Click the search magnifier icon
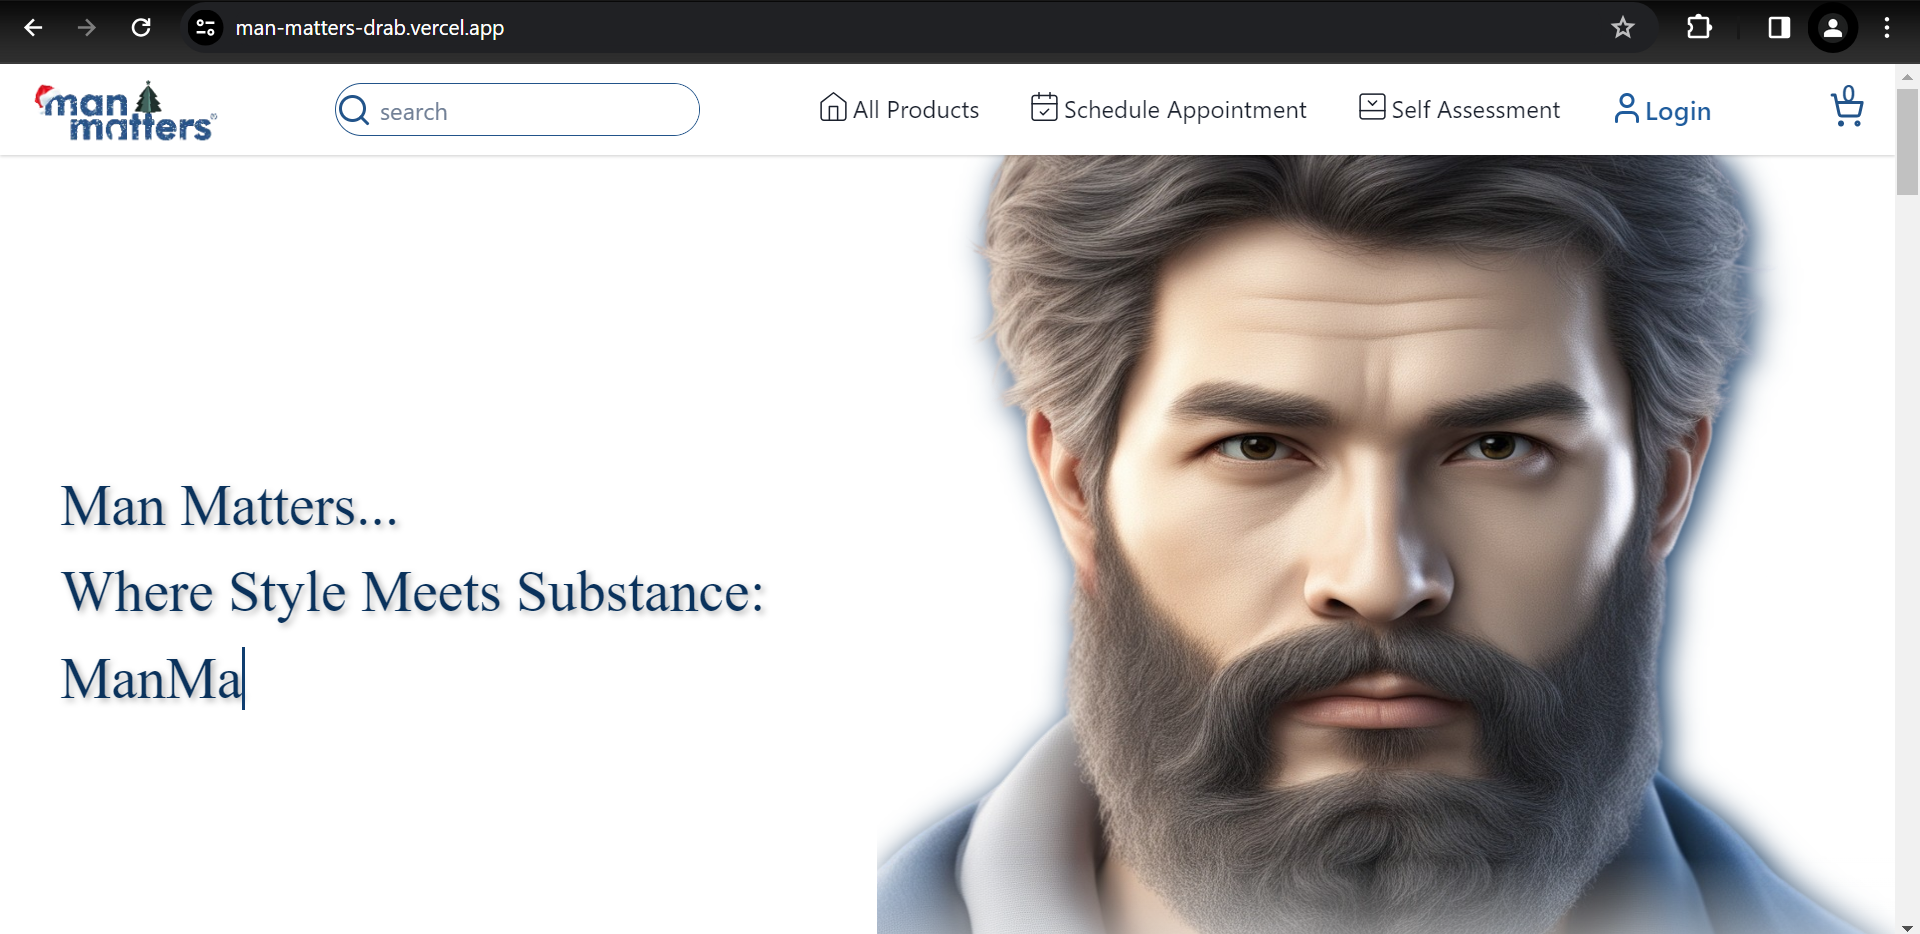 (354, 110)
